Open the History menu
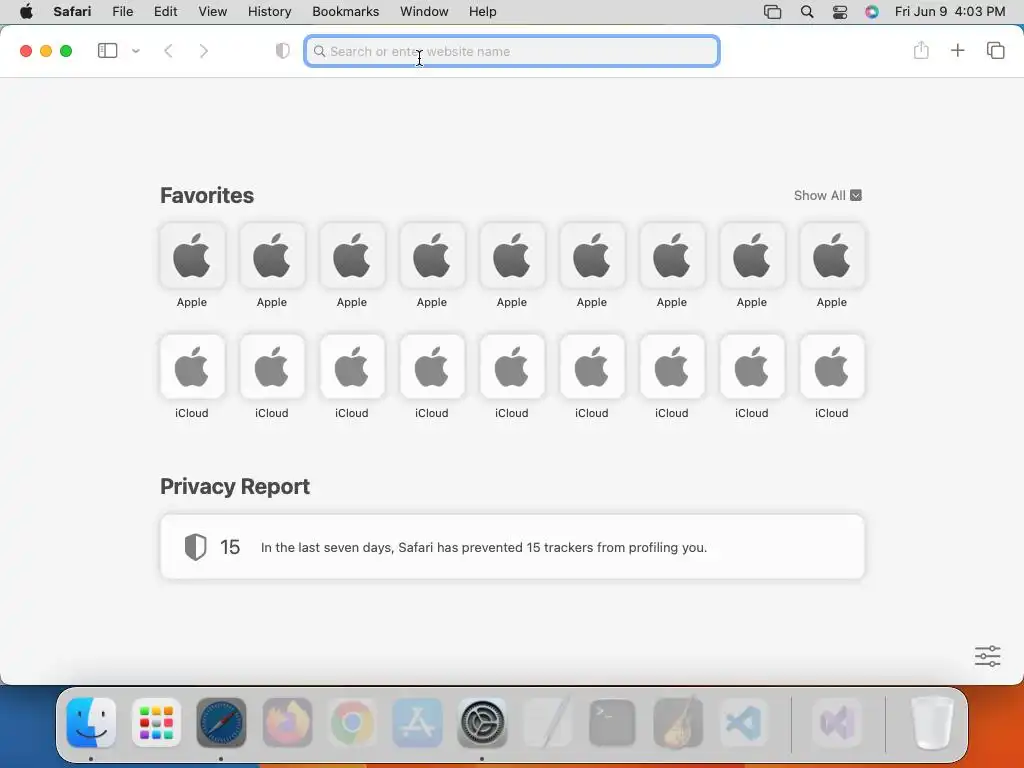The height and width of the screenshot is (768, 1024). (269, 12)
